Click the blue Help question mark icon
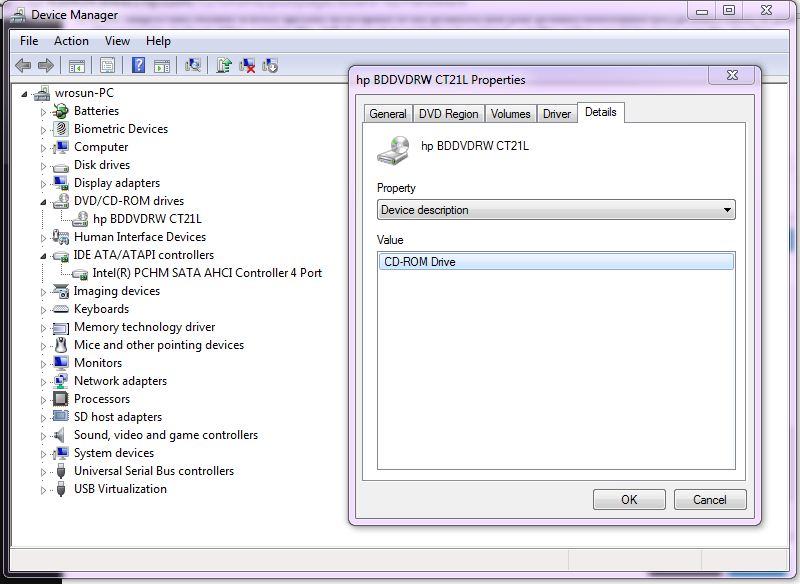The image size is (800, 584). pyautogui.click(x=138, y=65)
